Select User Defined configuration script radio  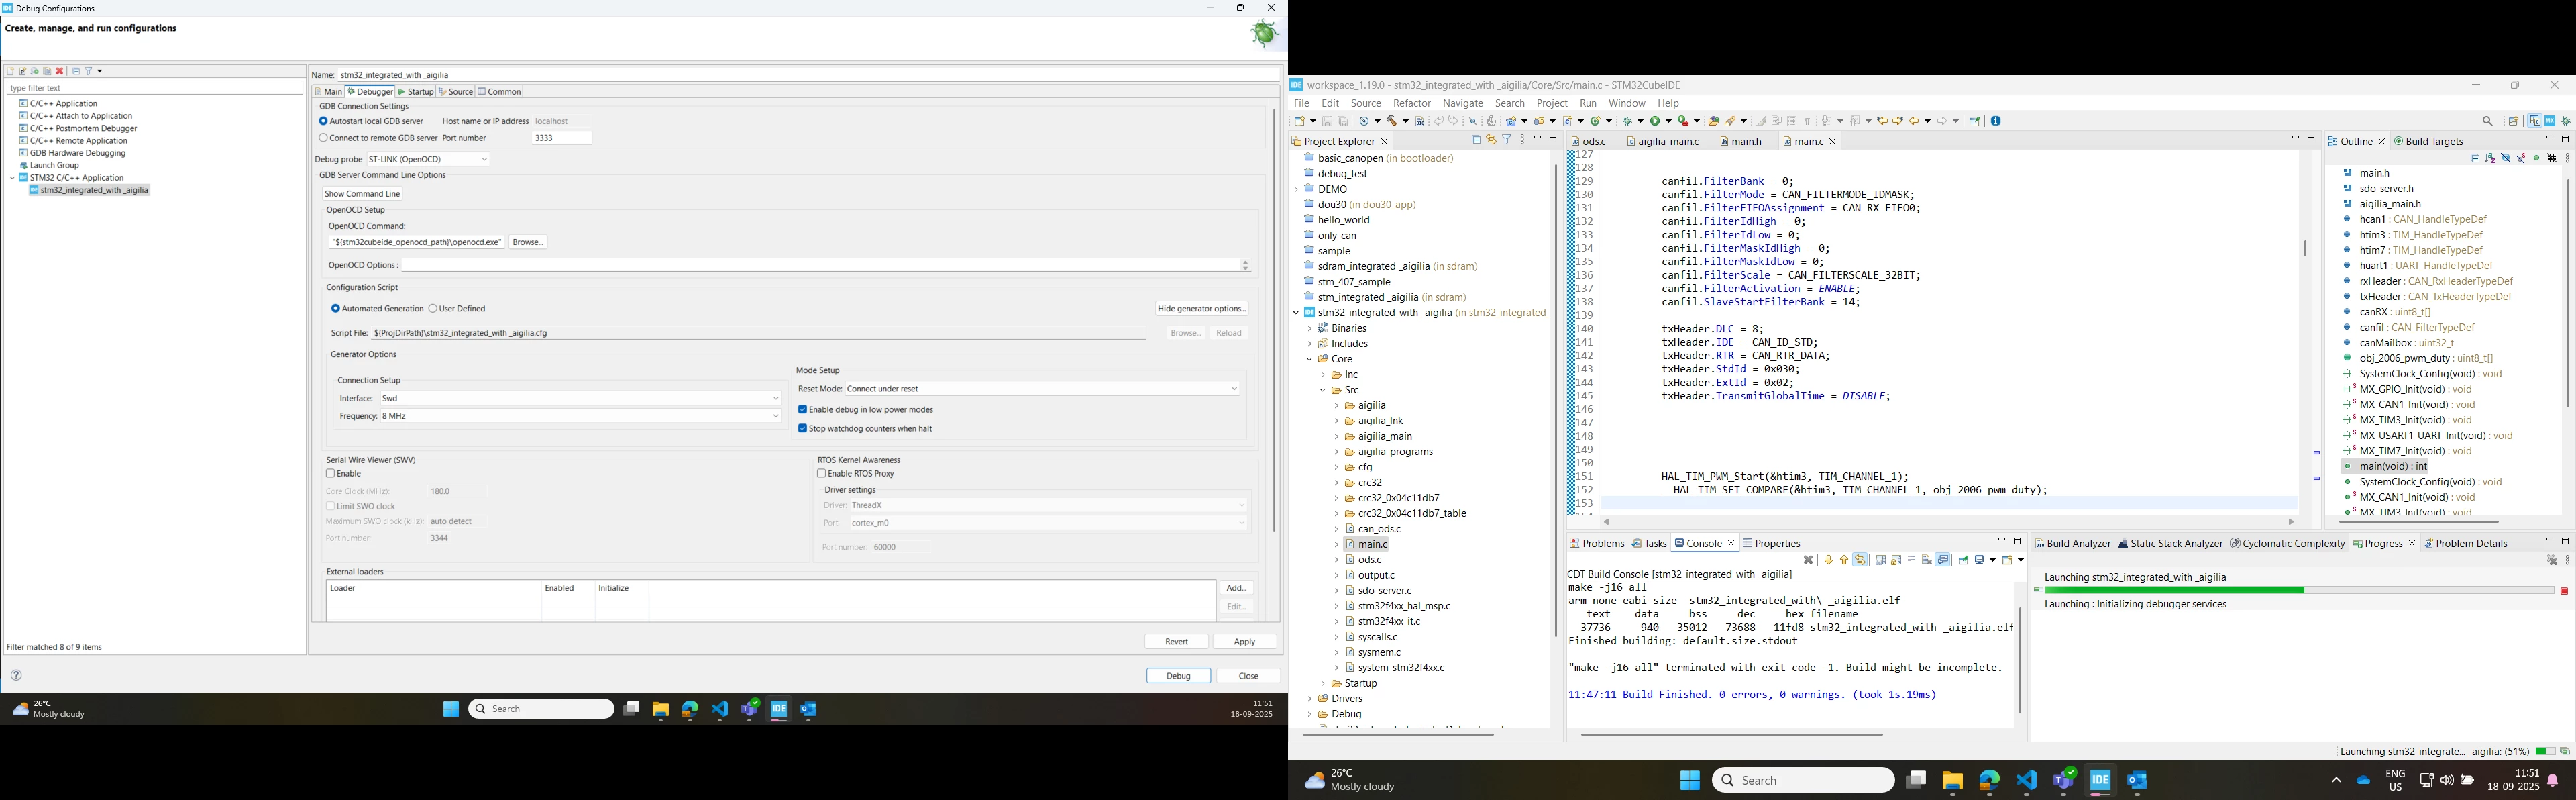pyautogui.click(x=433, y=309)
